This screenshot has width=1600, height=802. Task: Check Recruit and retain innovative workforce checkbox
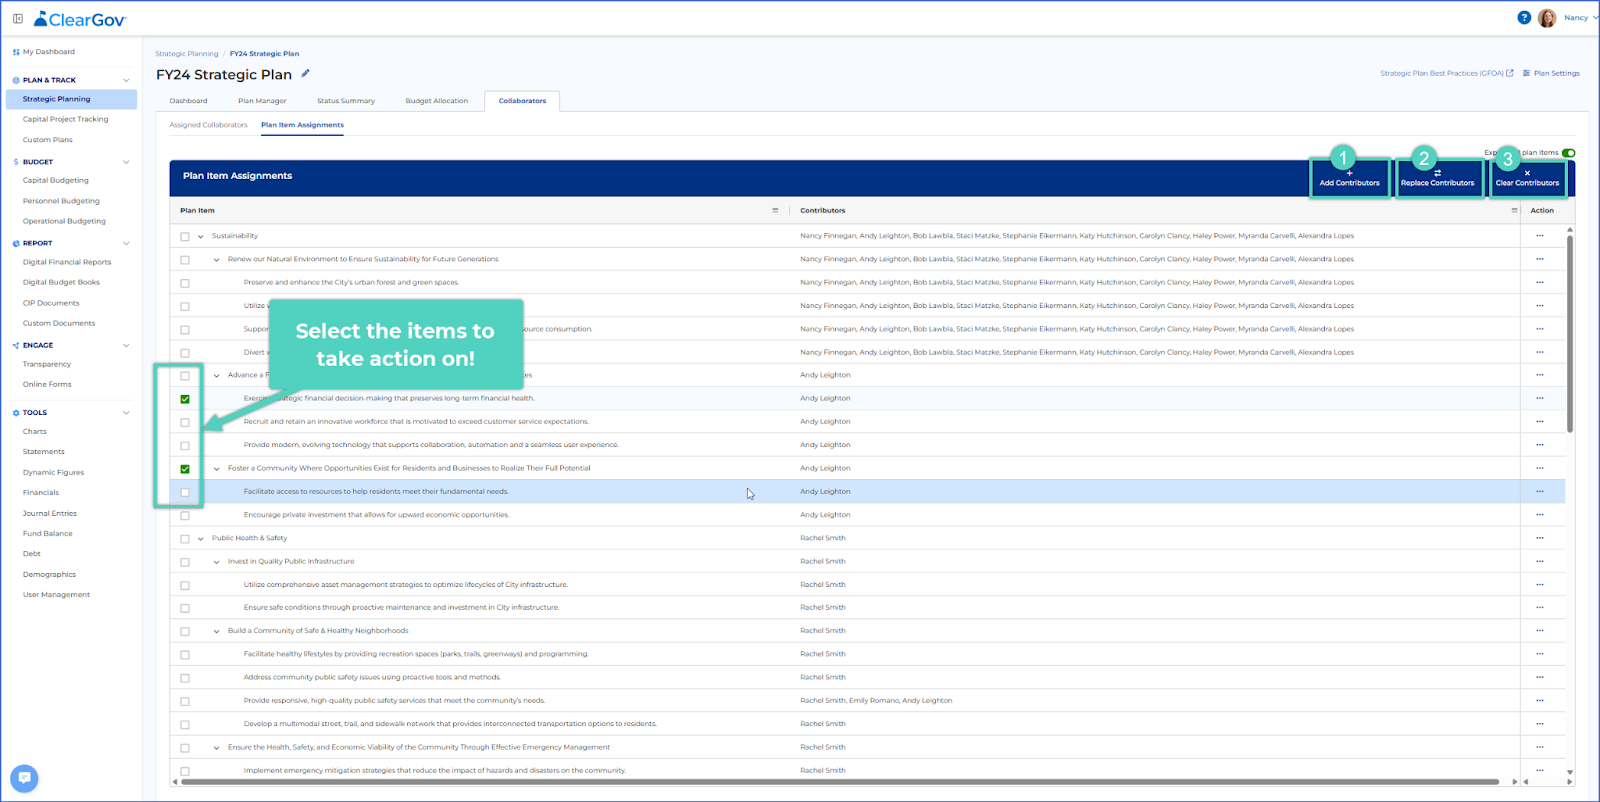[185, 422]
